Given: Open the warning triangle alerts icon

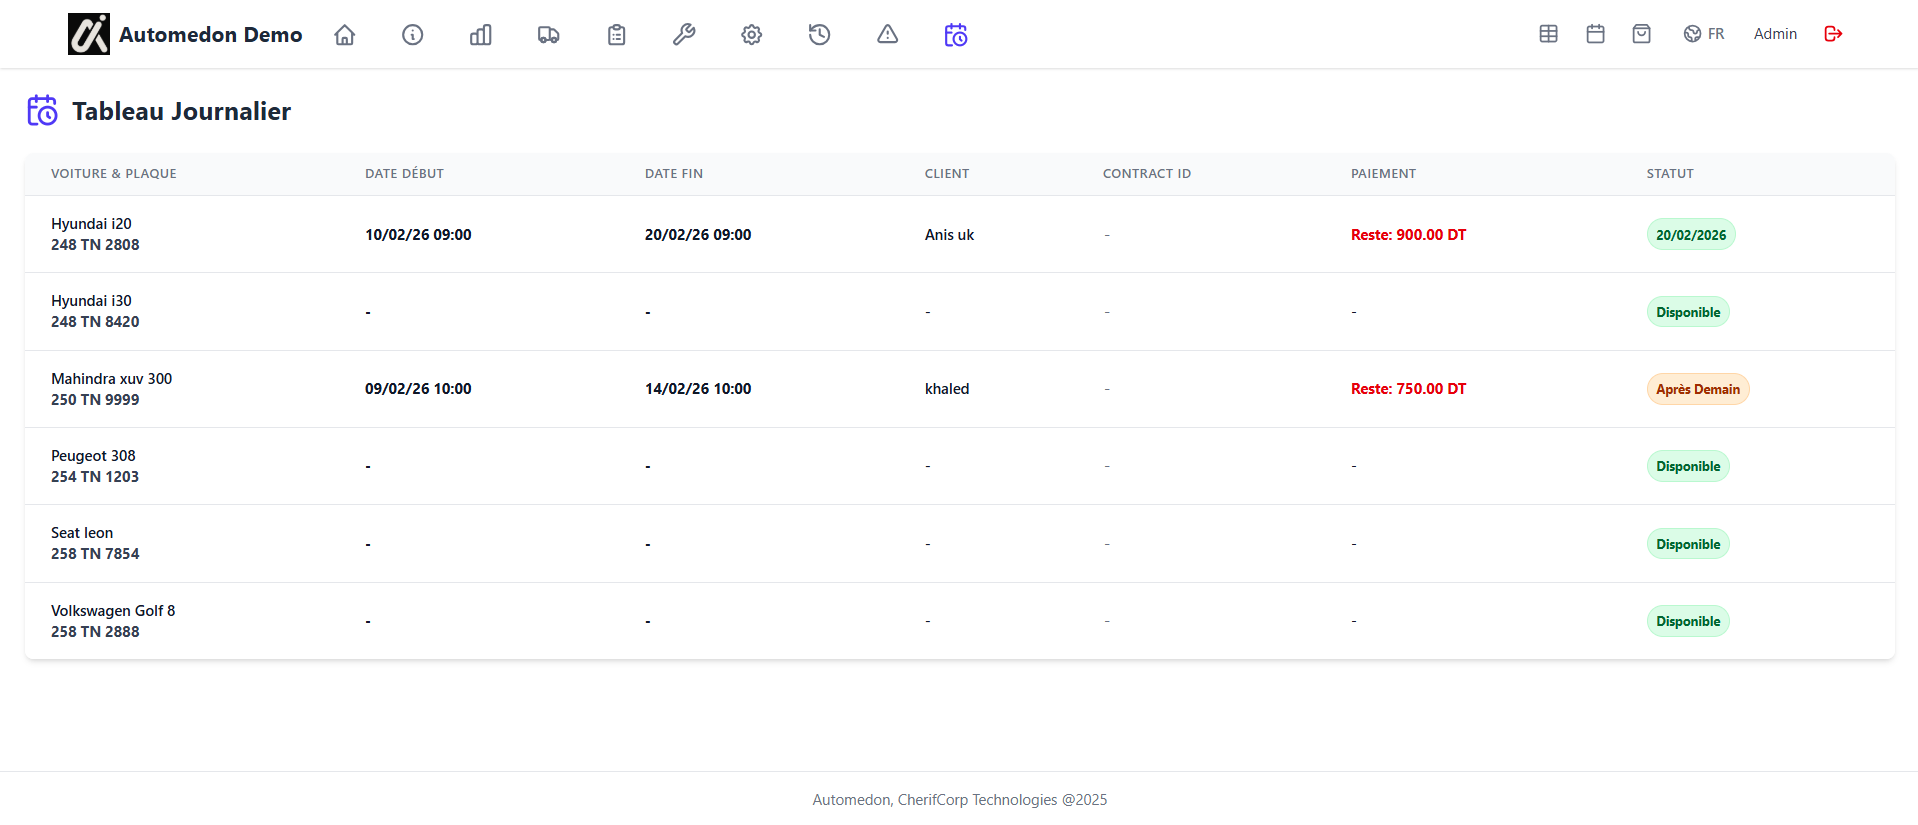Looking at the screenshot, I should coord(888,35).
